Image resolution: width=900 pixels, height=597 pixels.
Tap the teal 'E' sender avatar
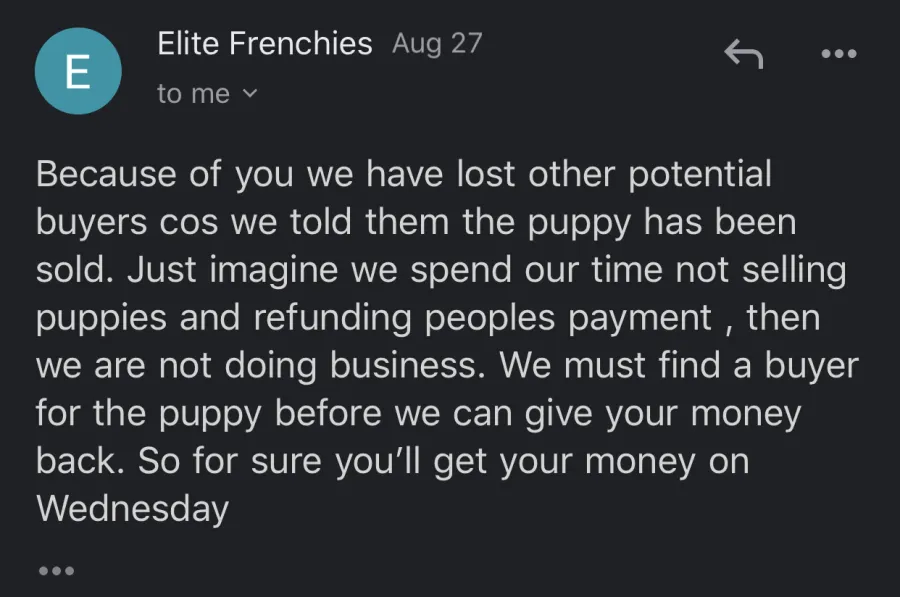(x=78, y=71)
